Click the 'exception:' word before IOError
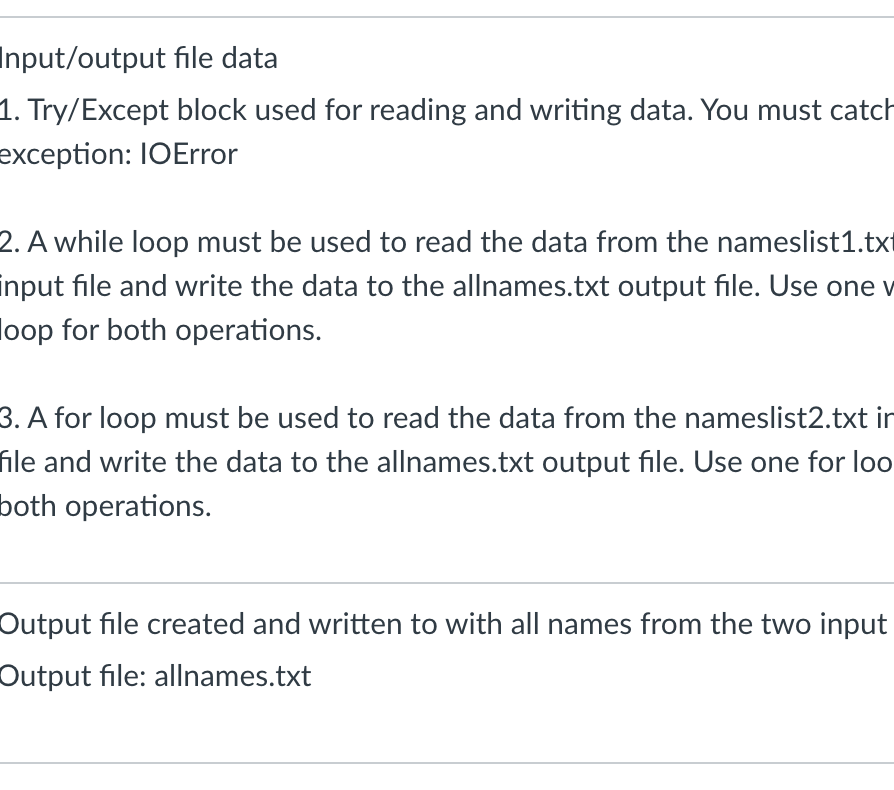This screenshot has width=894, height=790. coord(66,155)
